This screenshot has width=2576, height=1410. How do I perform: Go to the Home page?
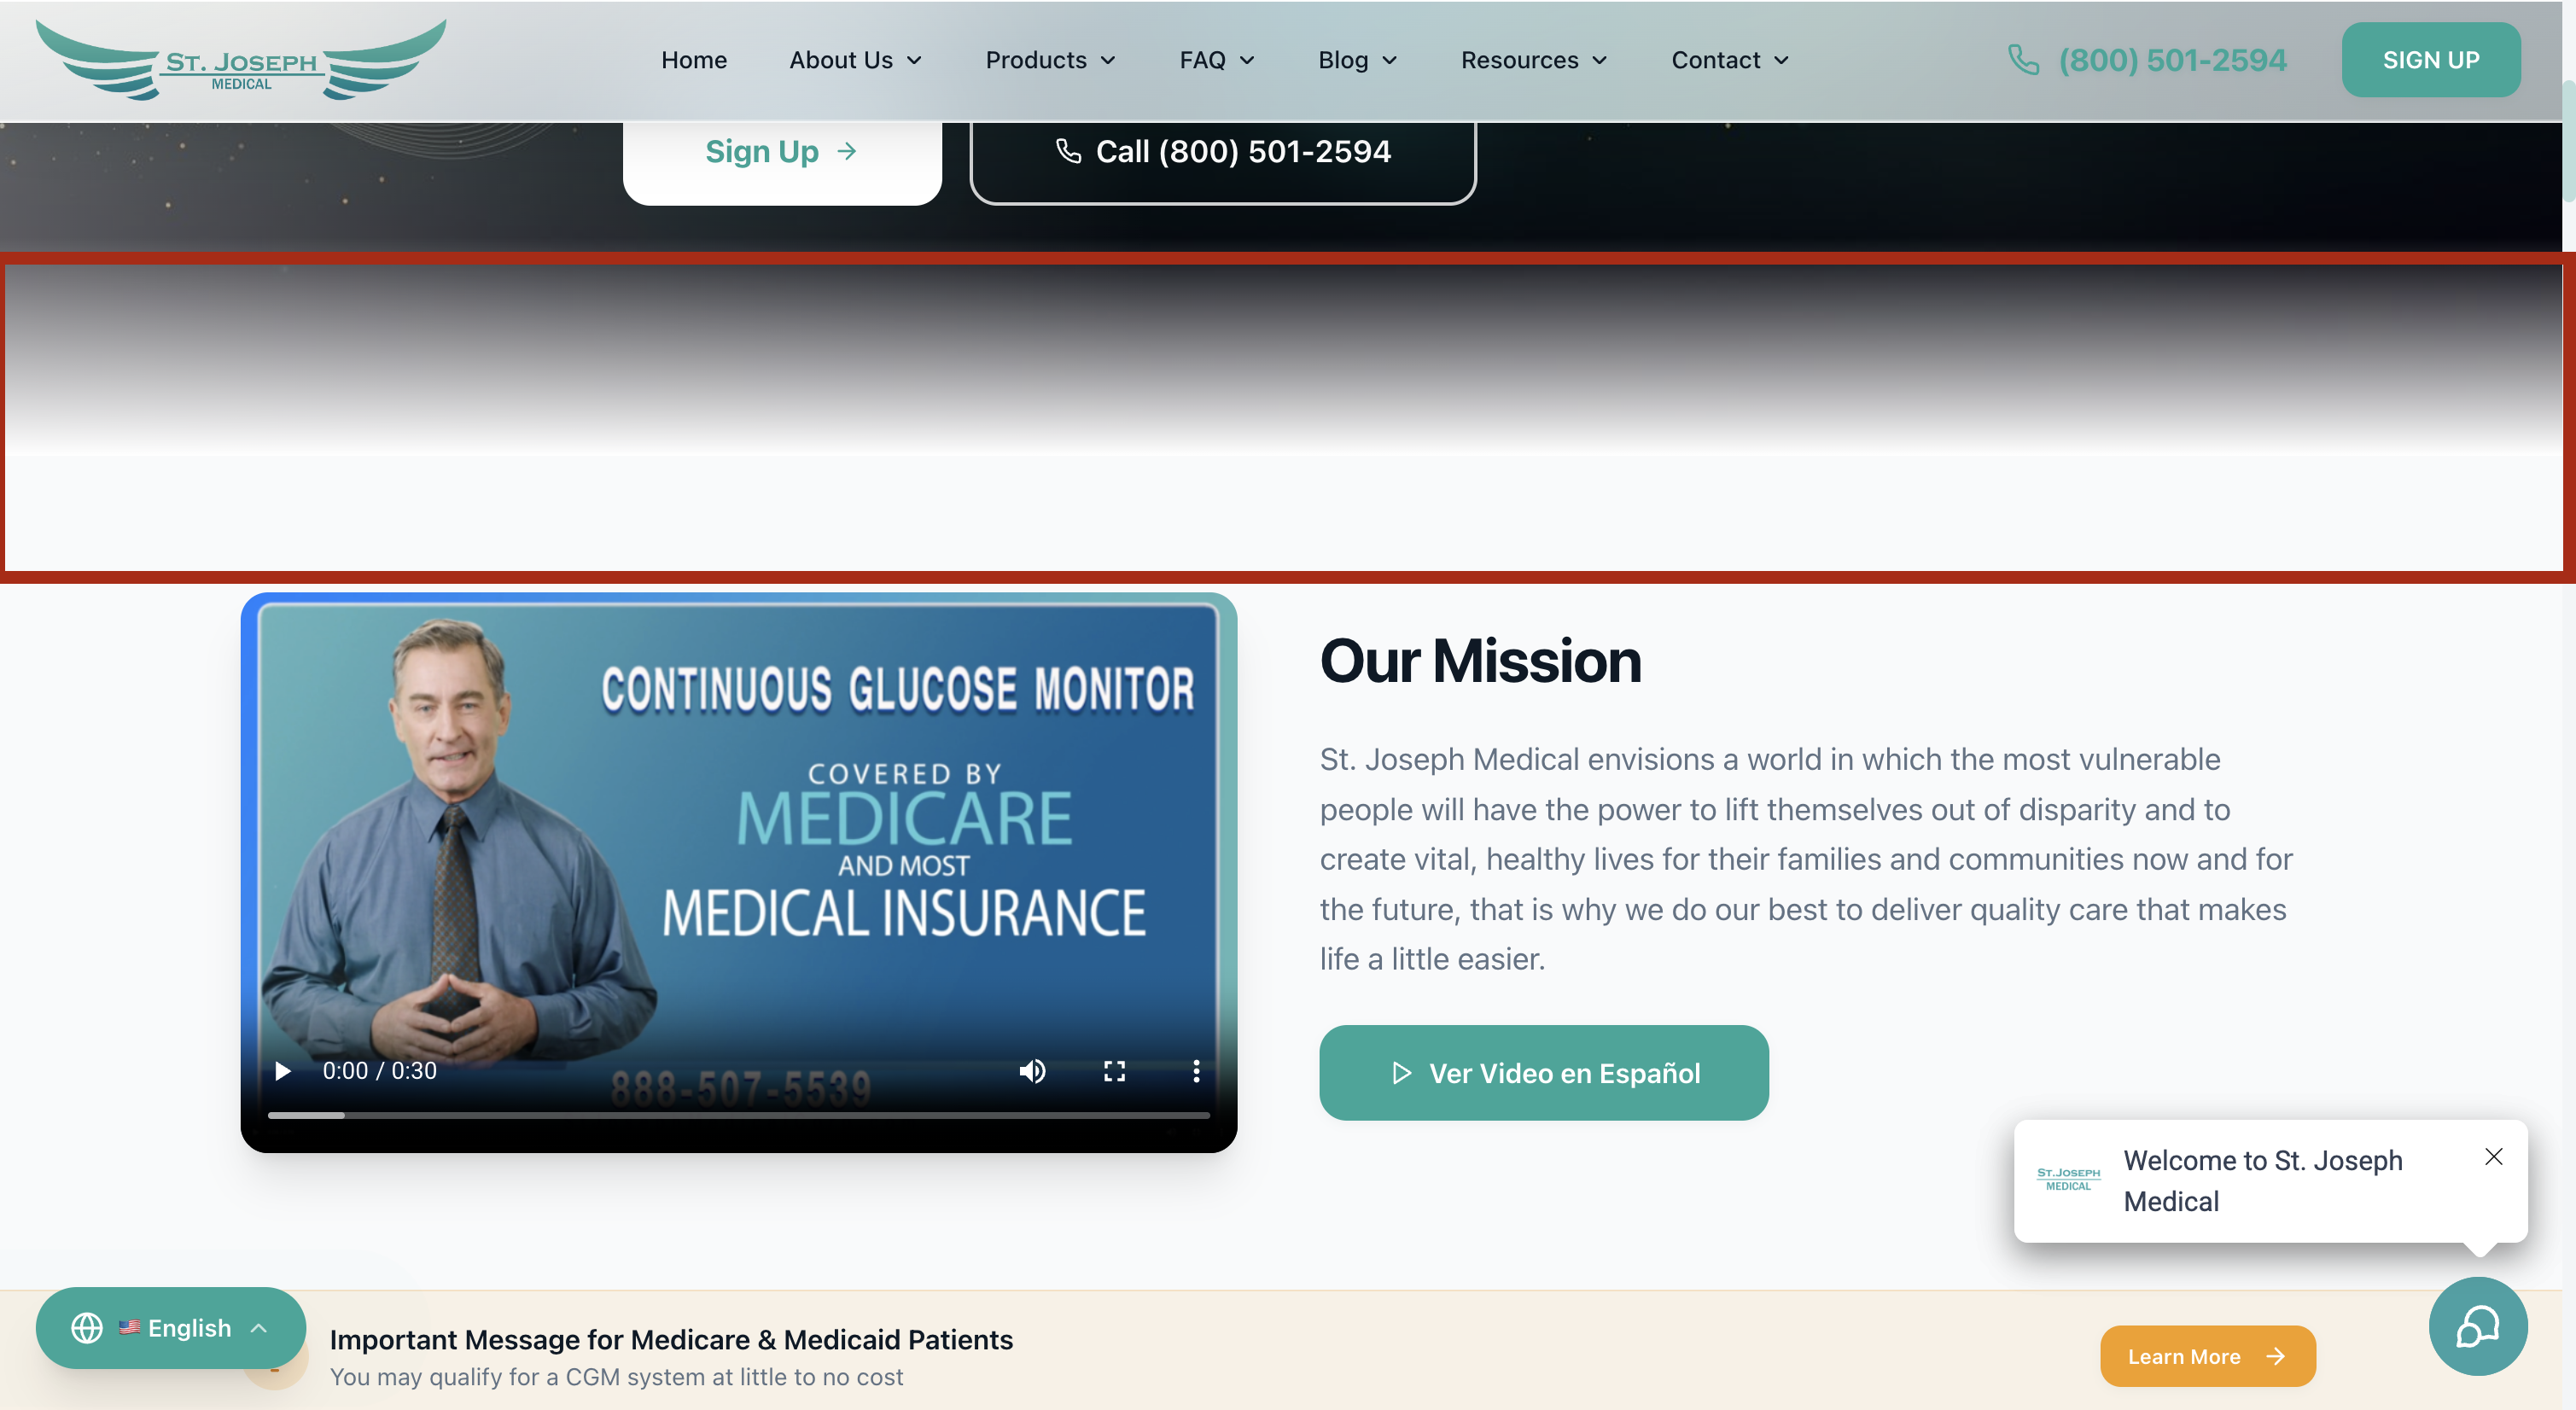point(694,60)
